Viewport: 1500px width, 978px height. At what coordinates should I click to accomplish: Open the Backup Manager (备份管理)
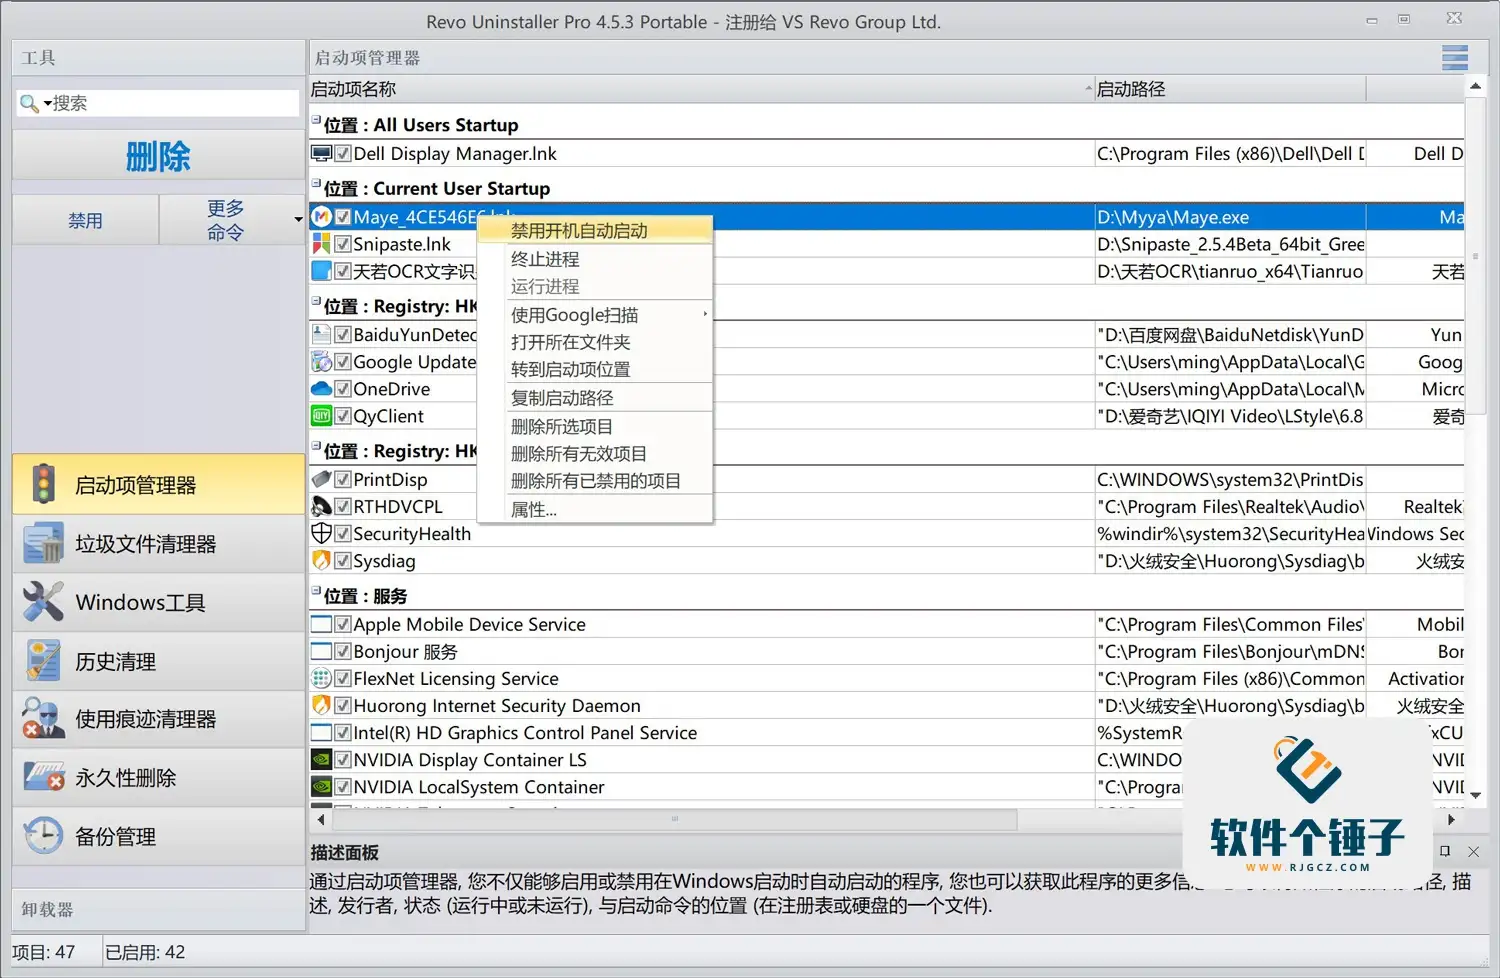click(x=158, y=836)
